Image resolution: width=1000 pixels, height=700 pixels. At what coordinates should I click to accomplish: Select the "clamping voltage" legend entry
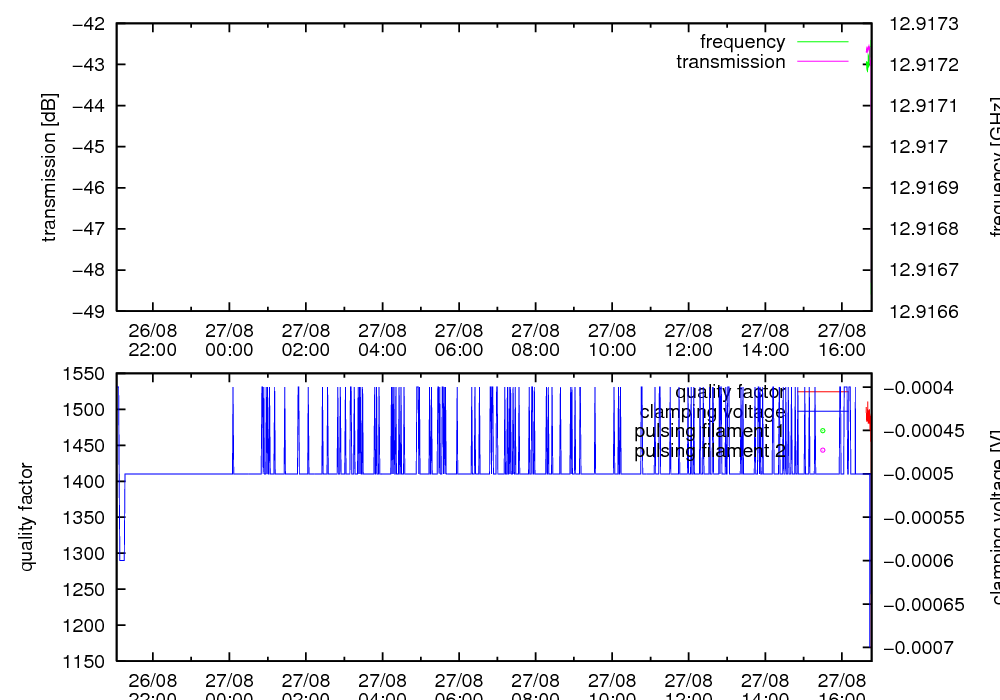[x=712, y=412]
